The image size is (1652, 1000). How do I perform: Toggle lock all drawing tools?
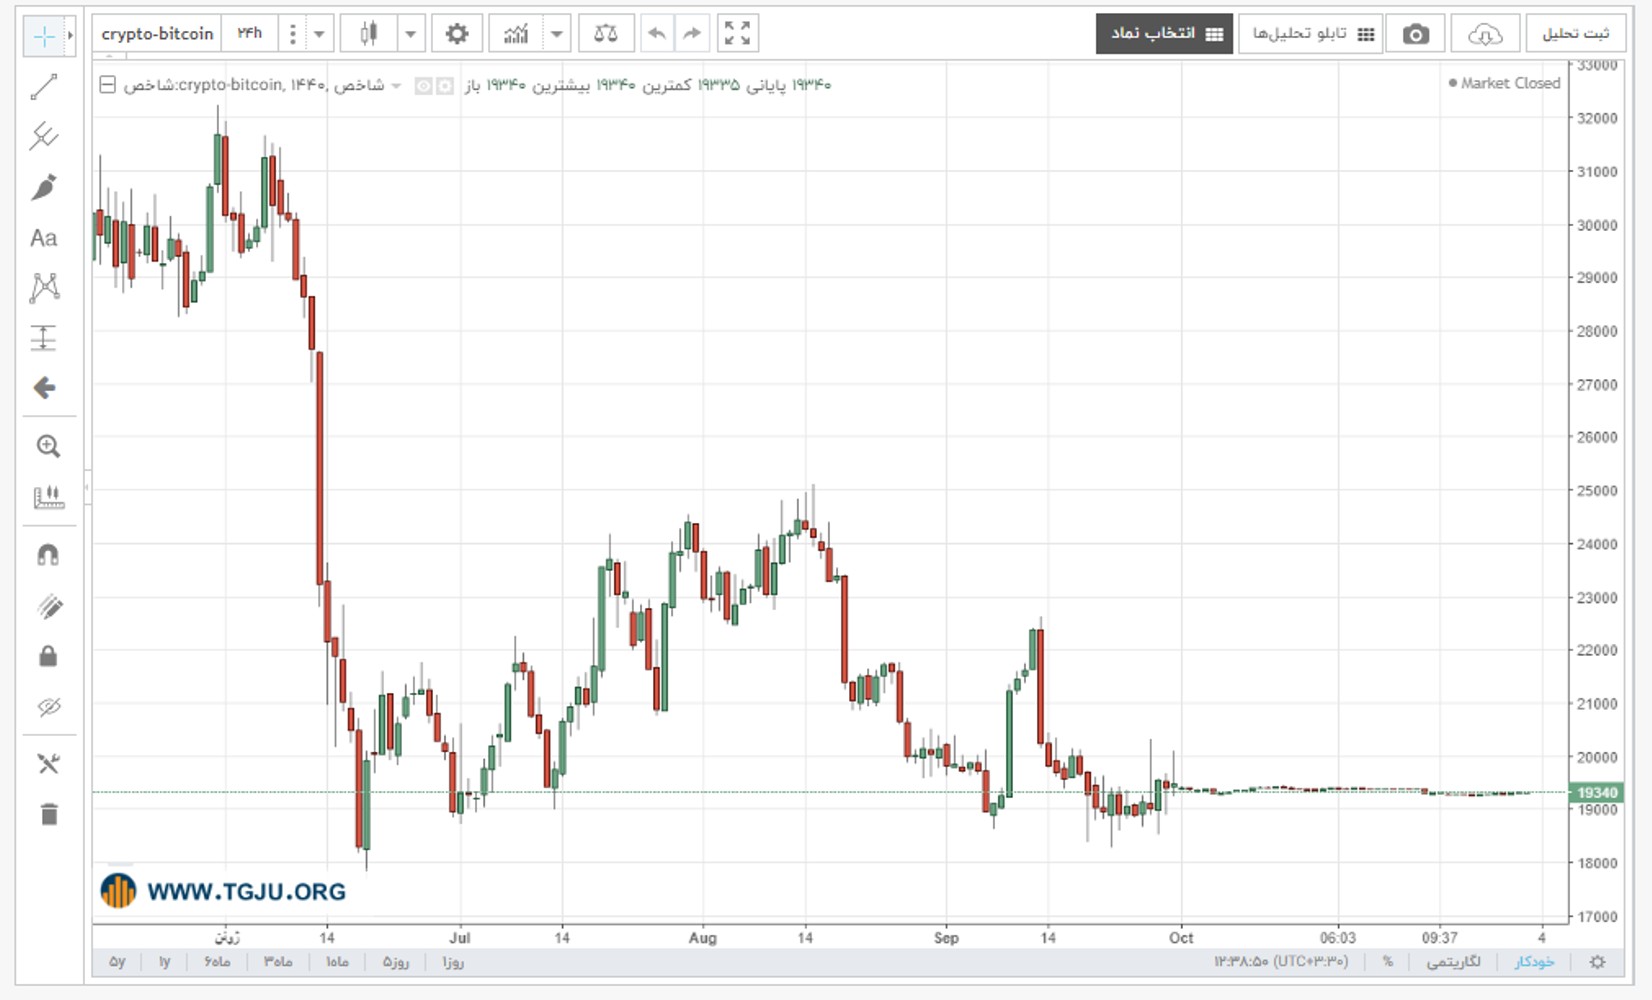48,656
